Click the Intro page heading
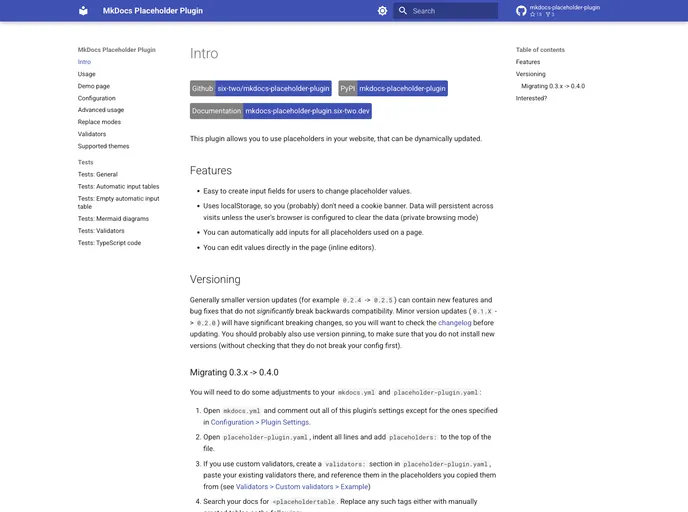The image size is (688, 512). pos(204,54)
